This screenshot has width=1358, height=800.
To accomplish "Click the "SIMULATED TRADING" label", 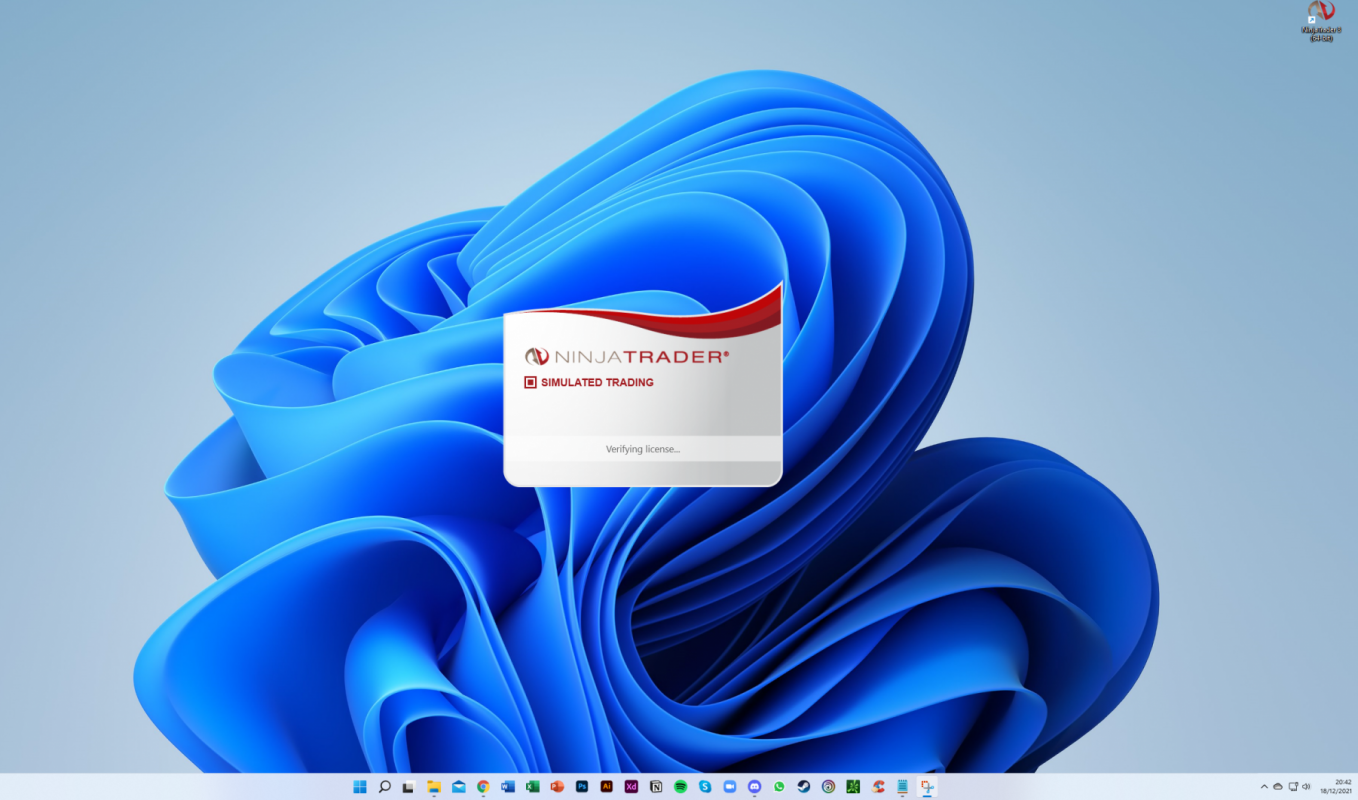I will coord(597,382).
